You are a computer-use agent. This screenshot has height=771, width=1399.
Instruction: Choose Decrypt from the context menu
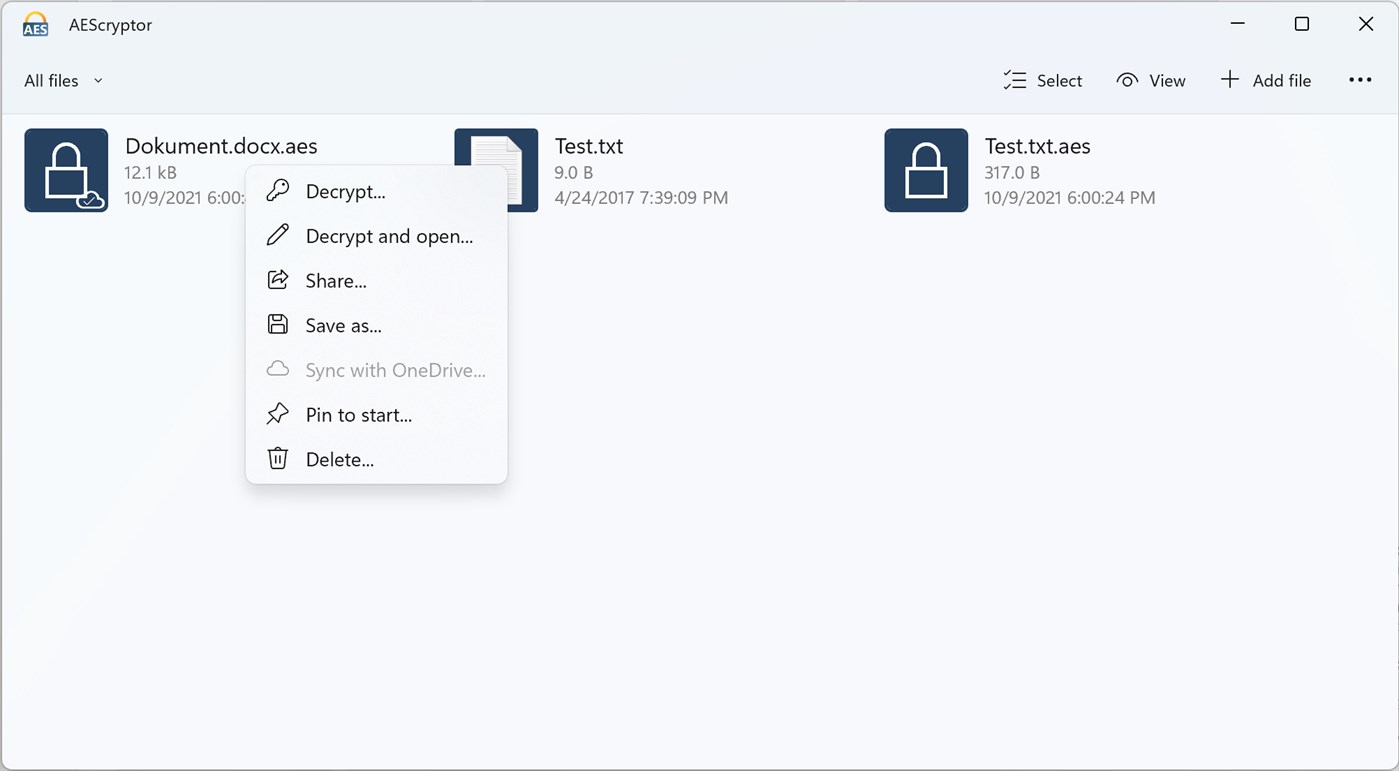[x=345, y=191]
